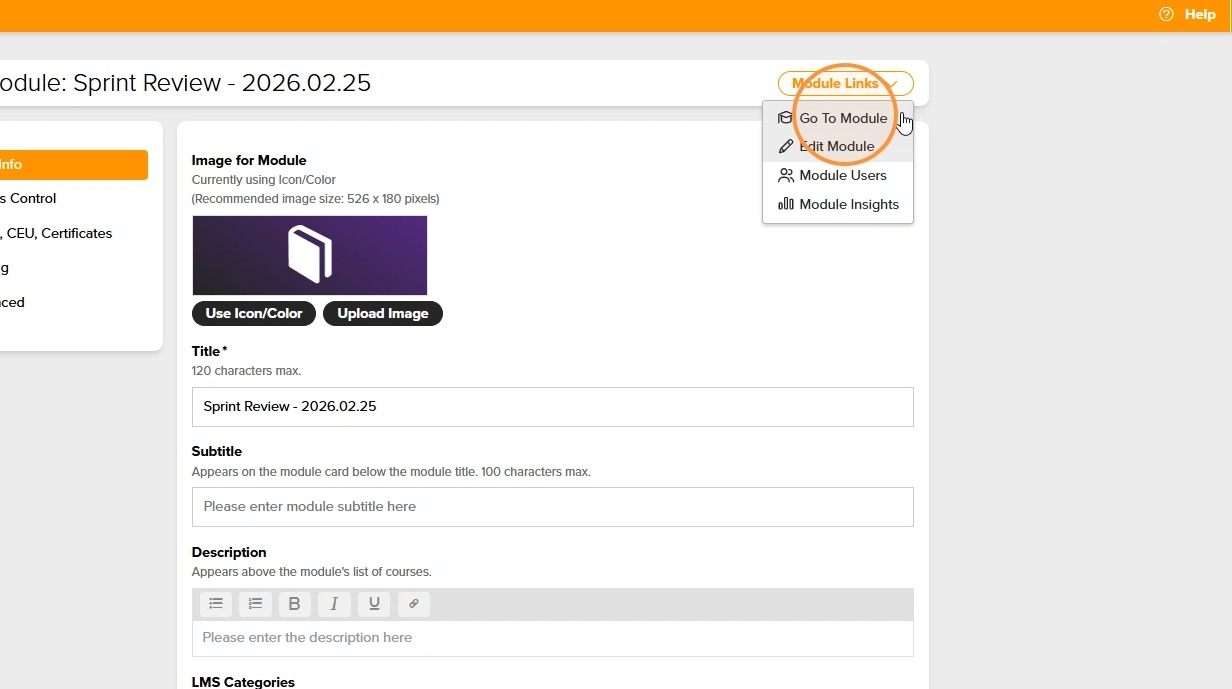This screenshot has height=689, width=1232.
Task: Click the 'Currently using Icon/Color' text
Action: pyautogui.click(x=264, y=180)
